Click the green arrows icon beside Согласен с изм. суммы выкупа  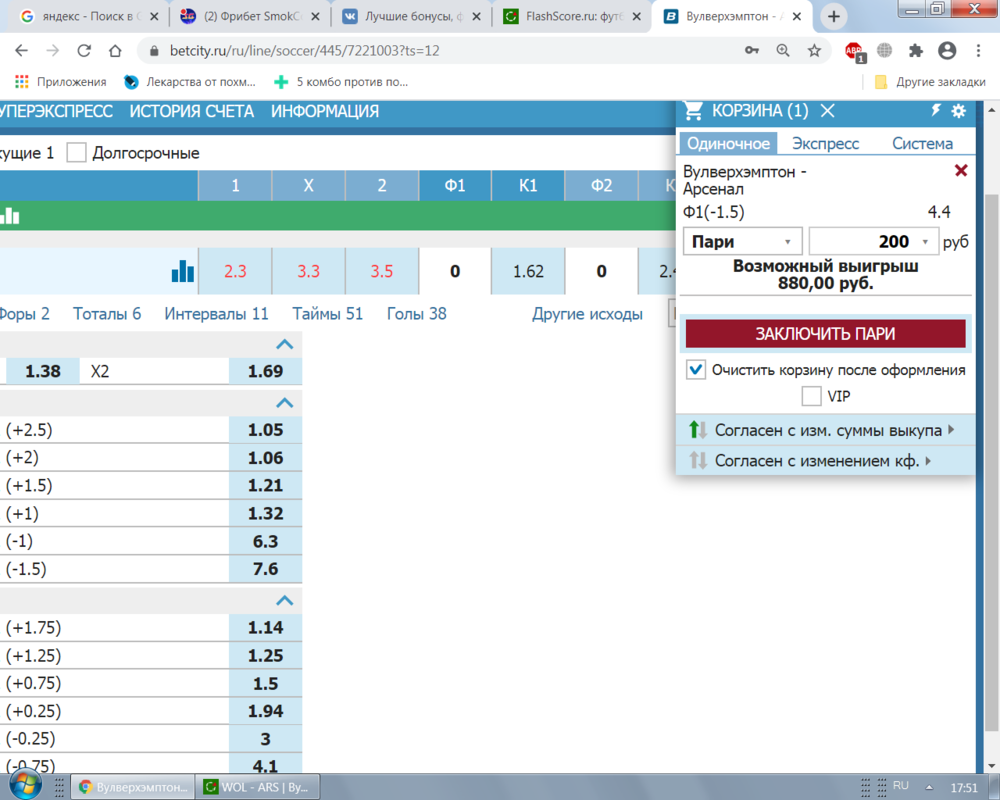pyautogui.click(x=698, y=430)
